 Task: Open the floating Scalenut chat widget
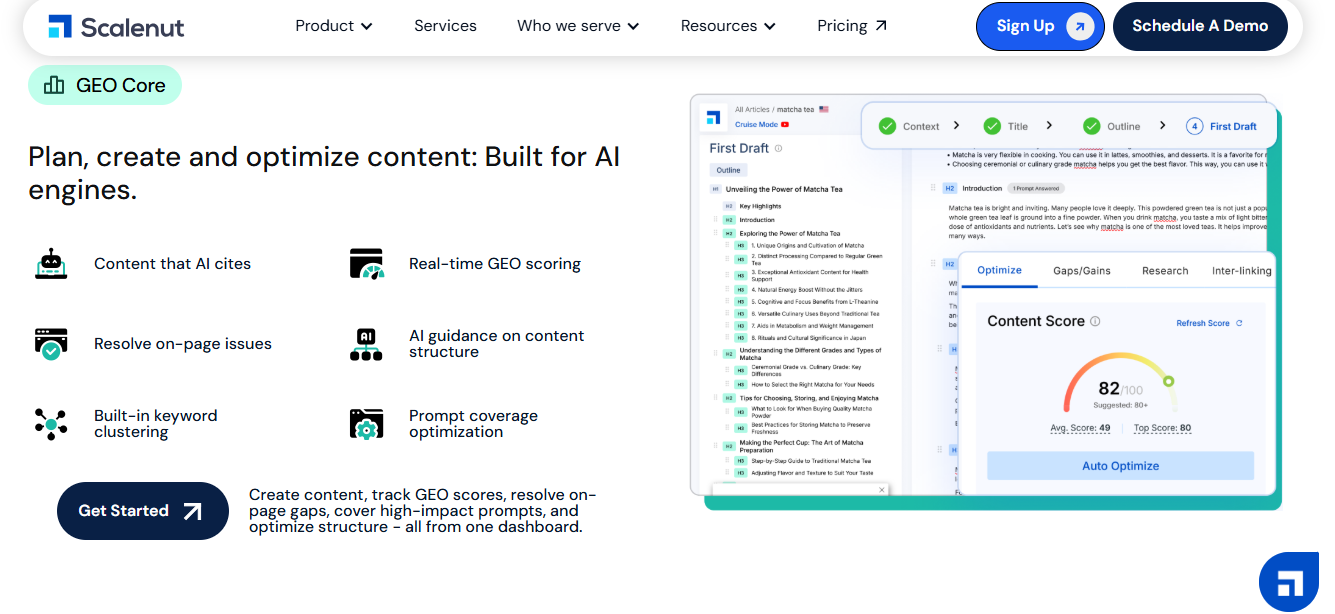click(1287, 581)
